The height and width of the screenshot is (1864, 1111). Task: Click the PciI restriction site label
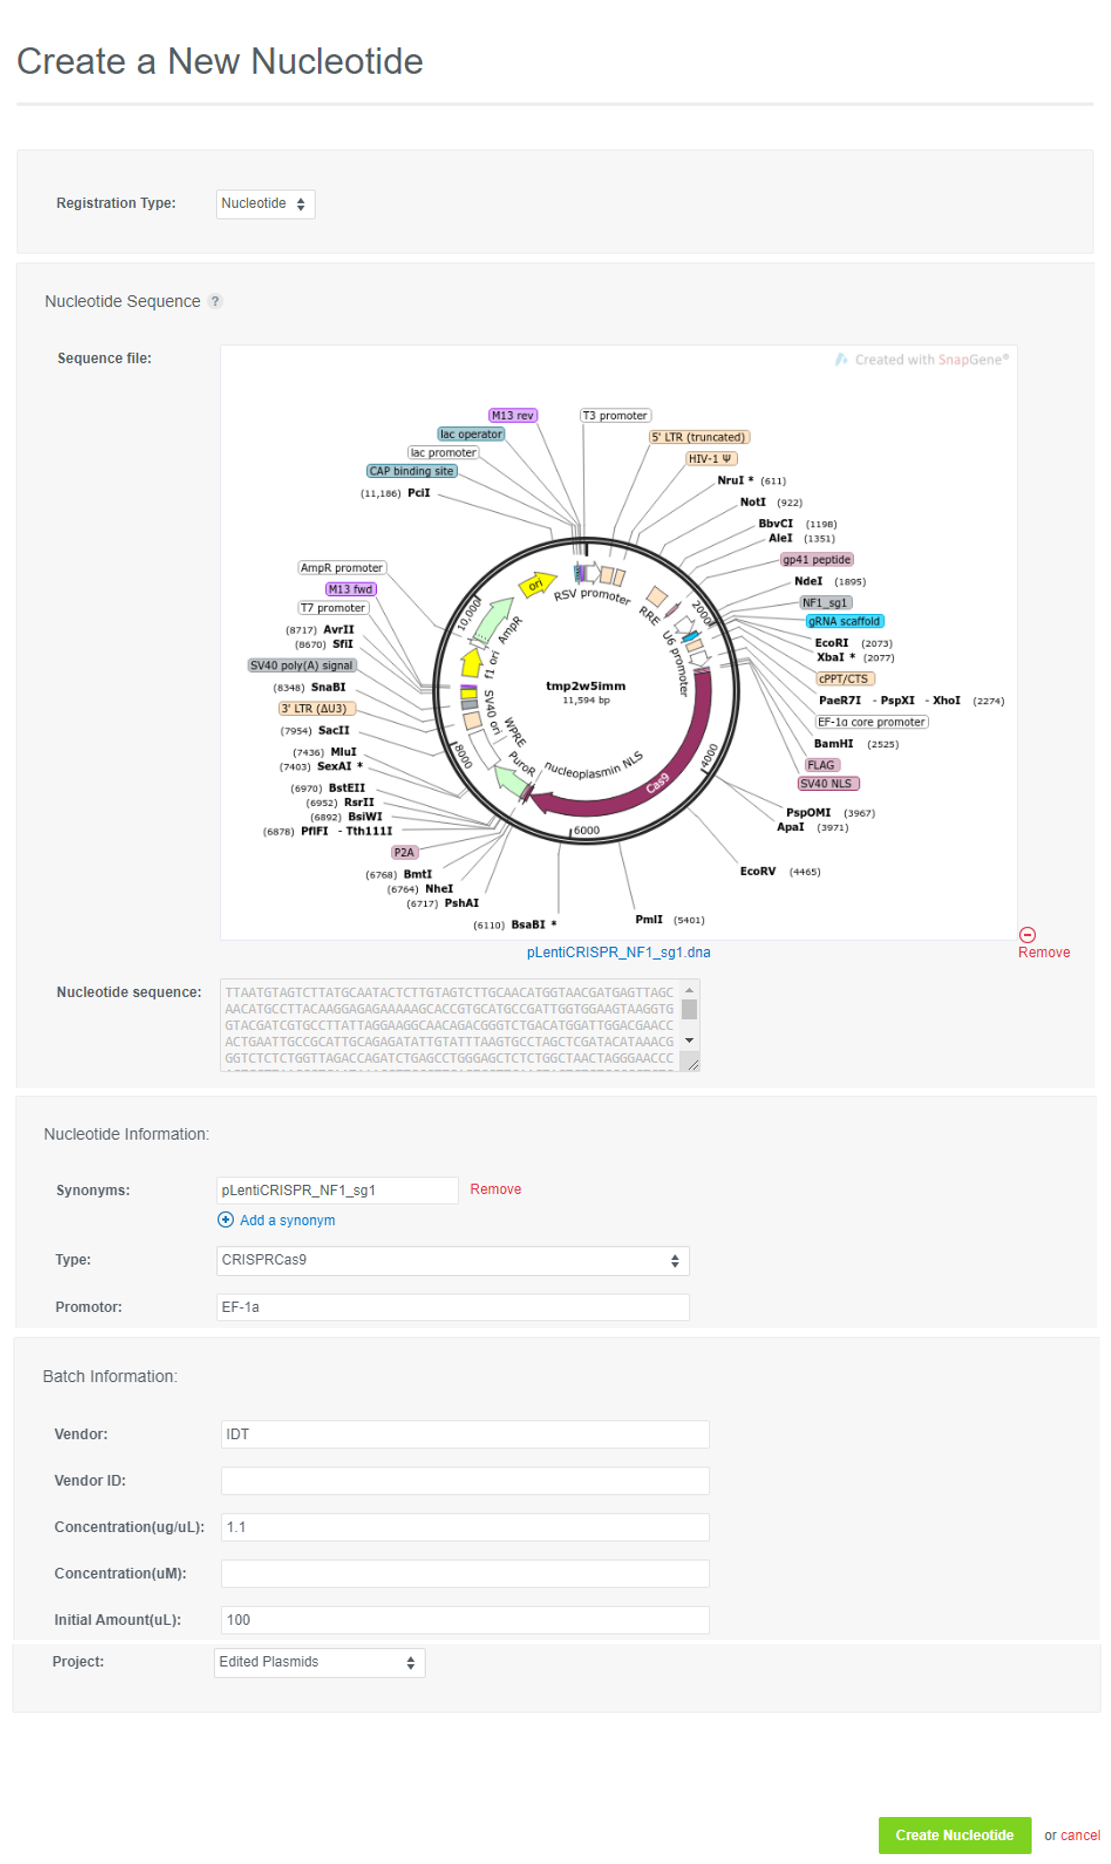point(419,493)
